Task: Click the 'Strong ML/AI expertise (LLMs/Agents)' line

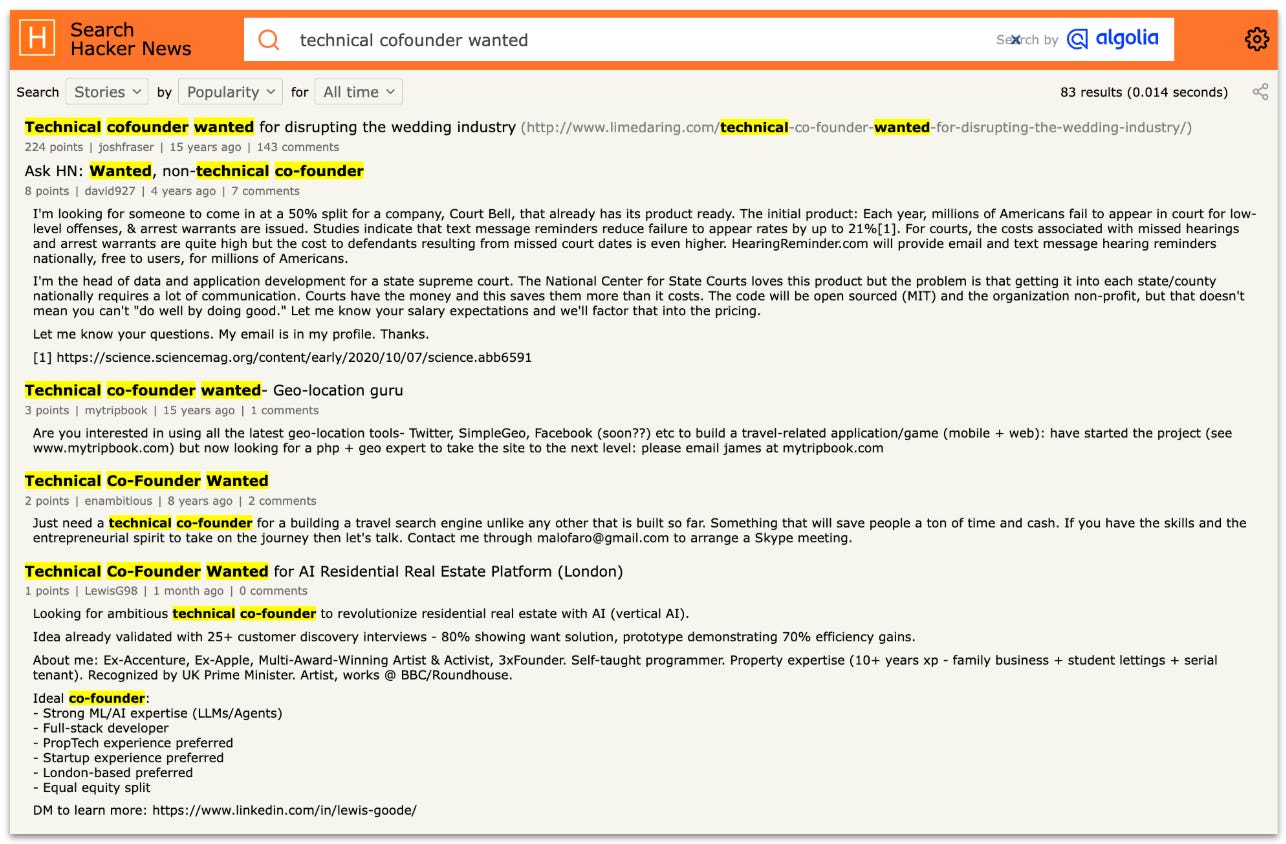Action: click(158, 713)
